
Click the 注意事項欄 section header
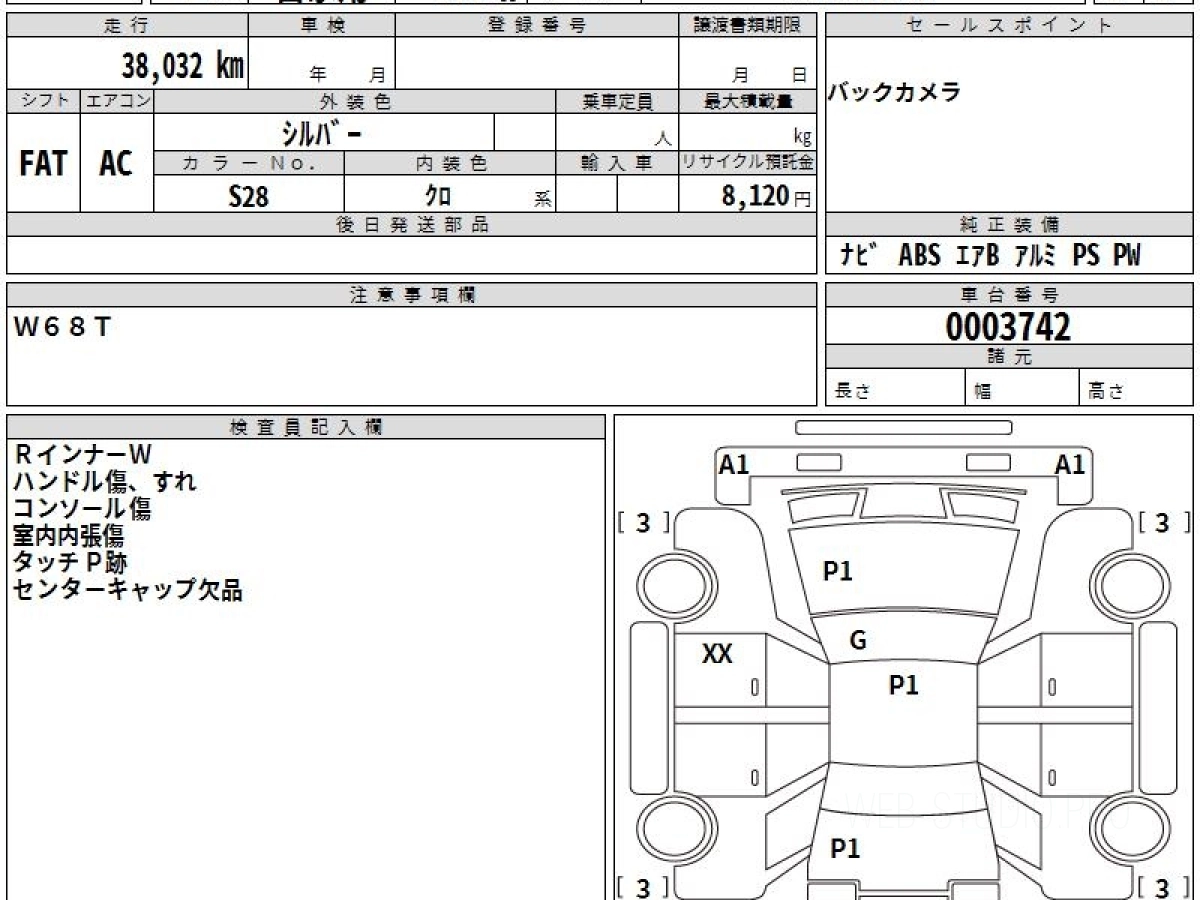[412, 295]
